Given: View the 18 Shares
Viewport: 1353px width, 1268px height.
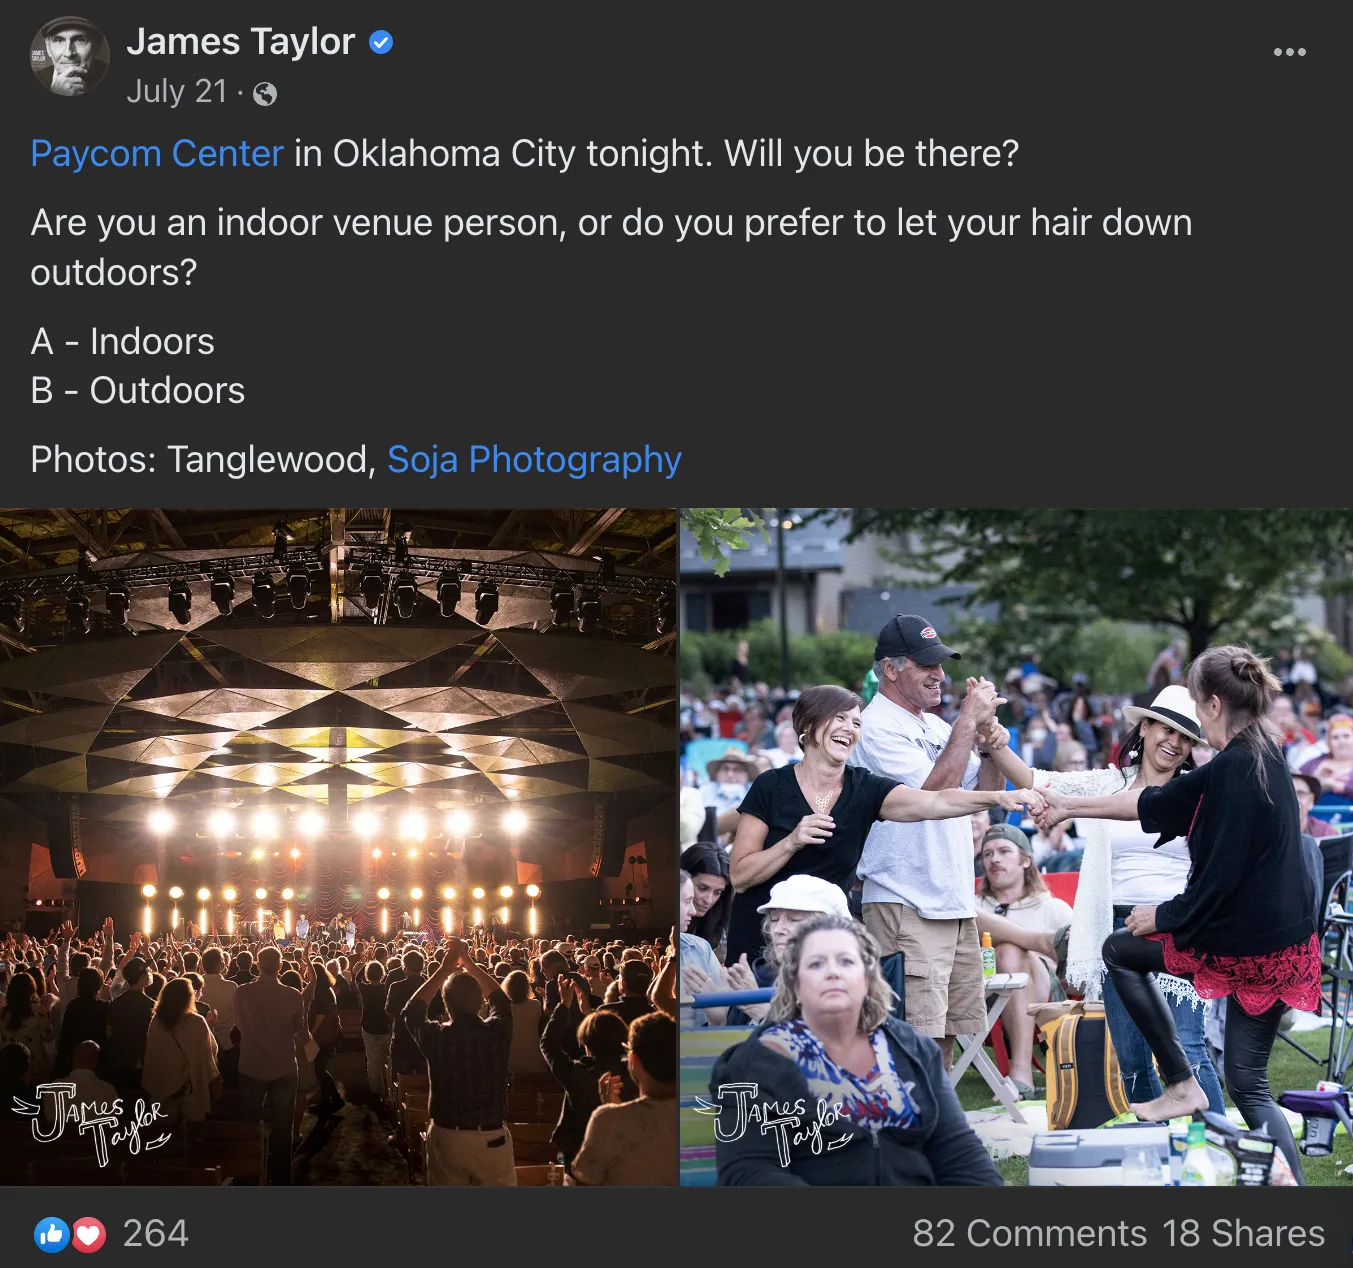Looking at the screenshot, I should (1243, 1234).
